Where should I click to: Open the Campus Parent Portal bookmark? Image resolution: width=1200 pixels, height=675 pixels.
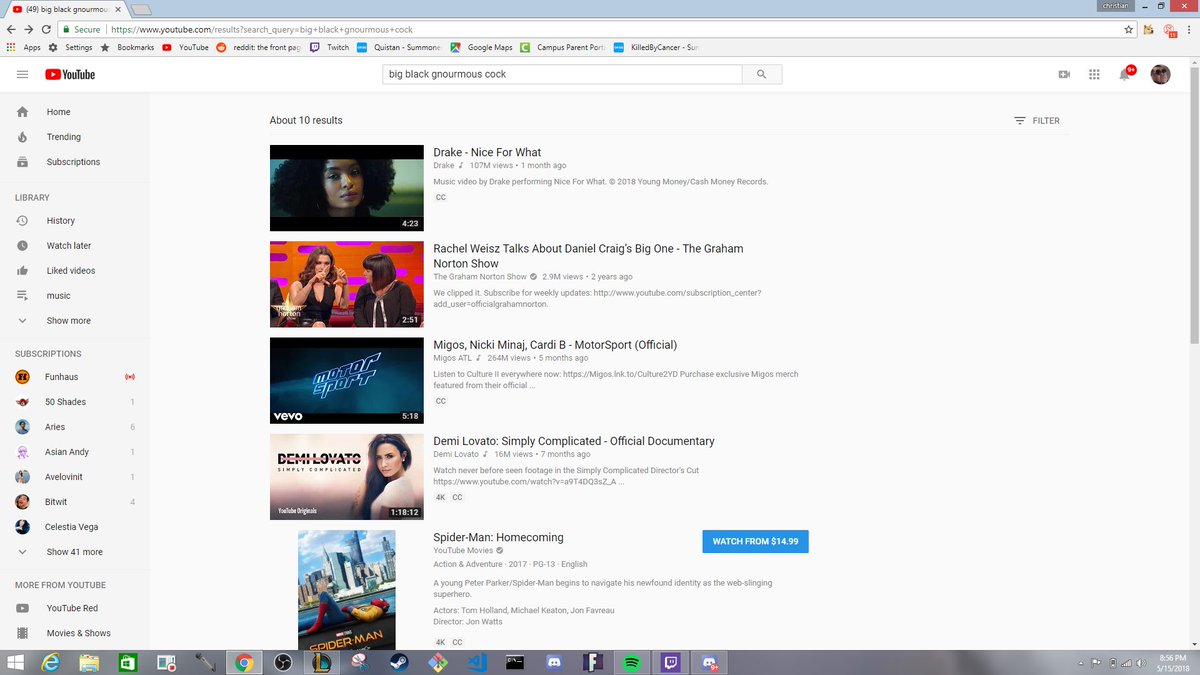(x=563, y=47)
